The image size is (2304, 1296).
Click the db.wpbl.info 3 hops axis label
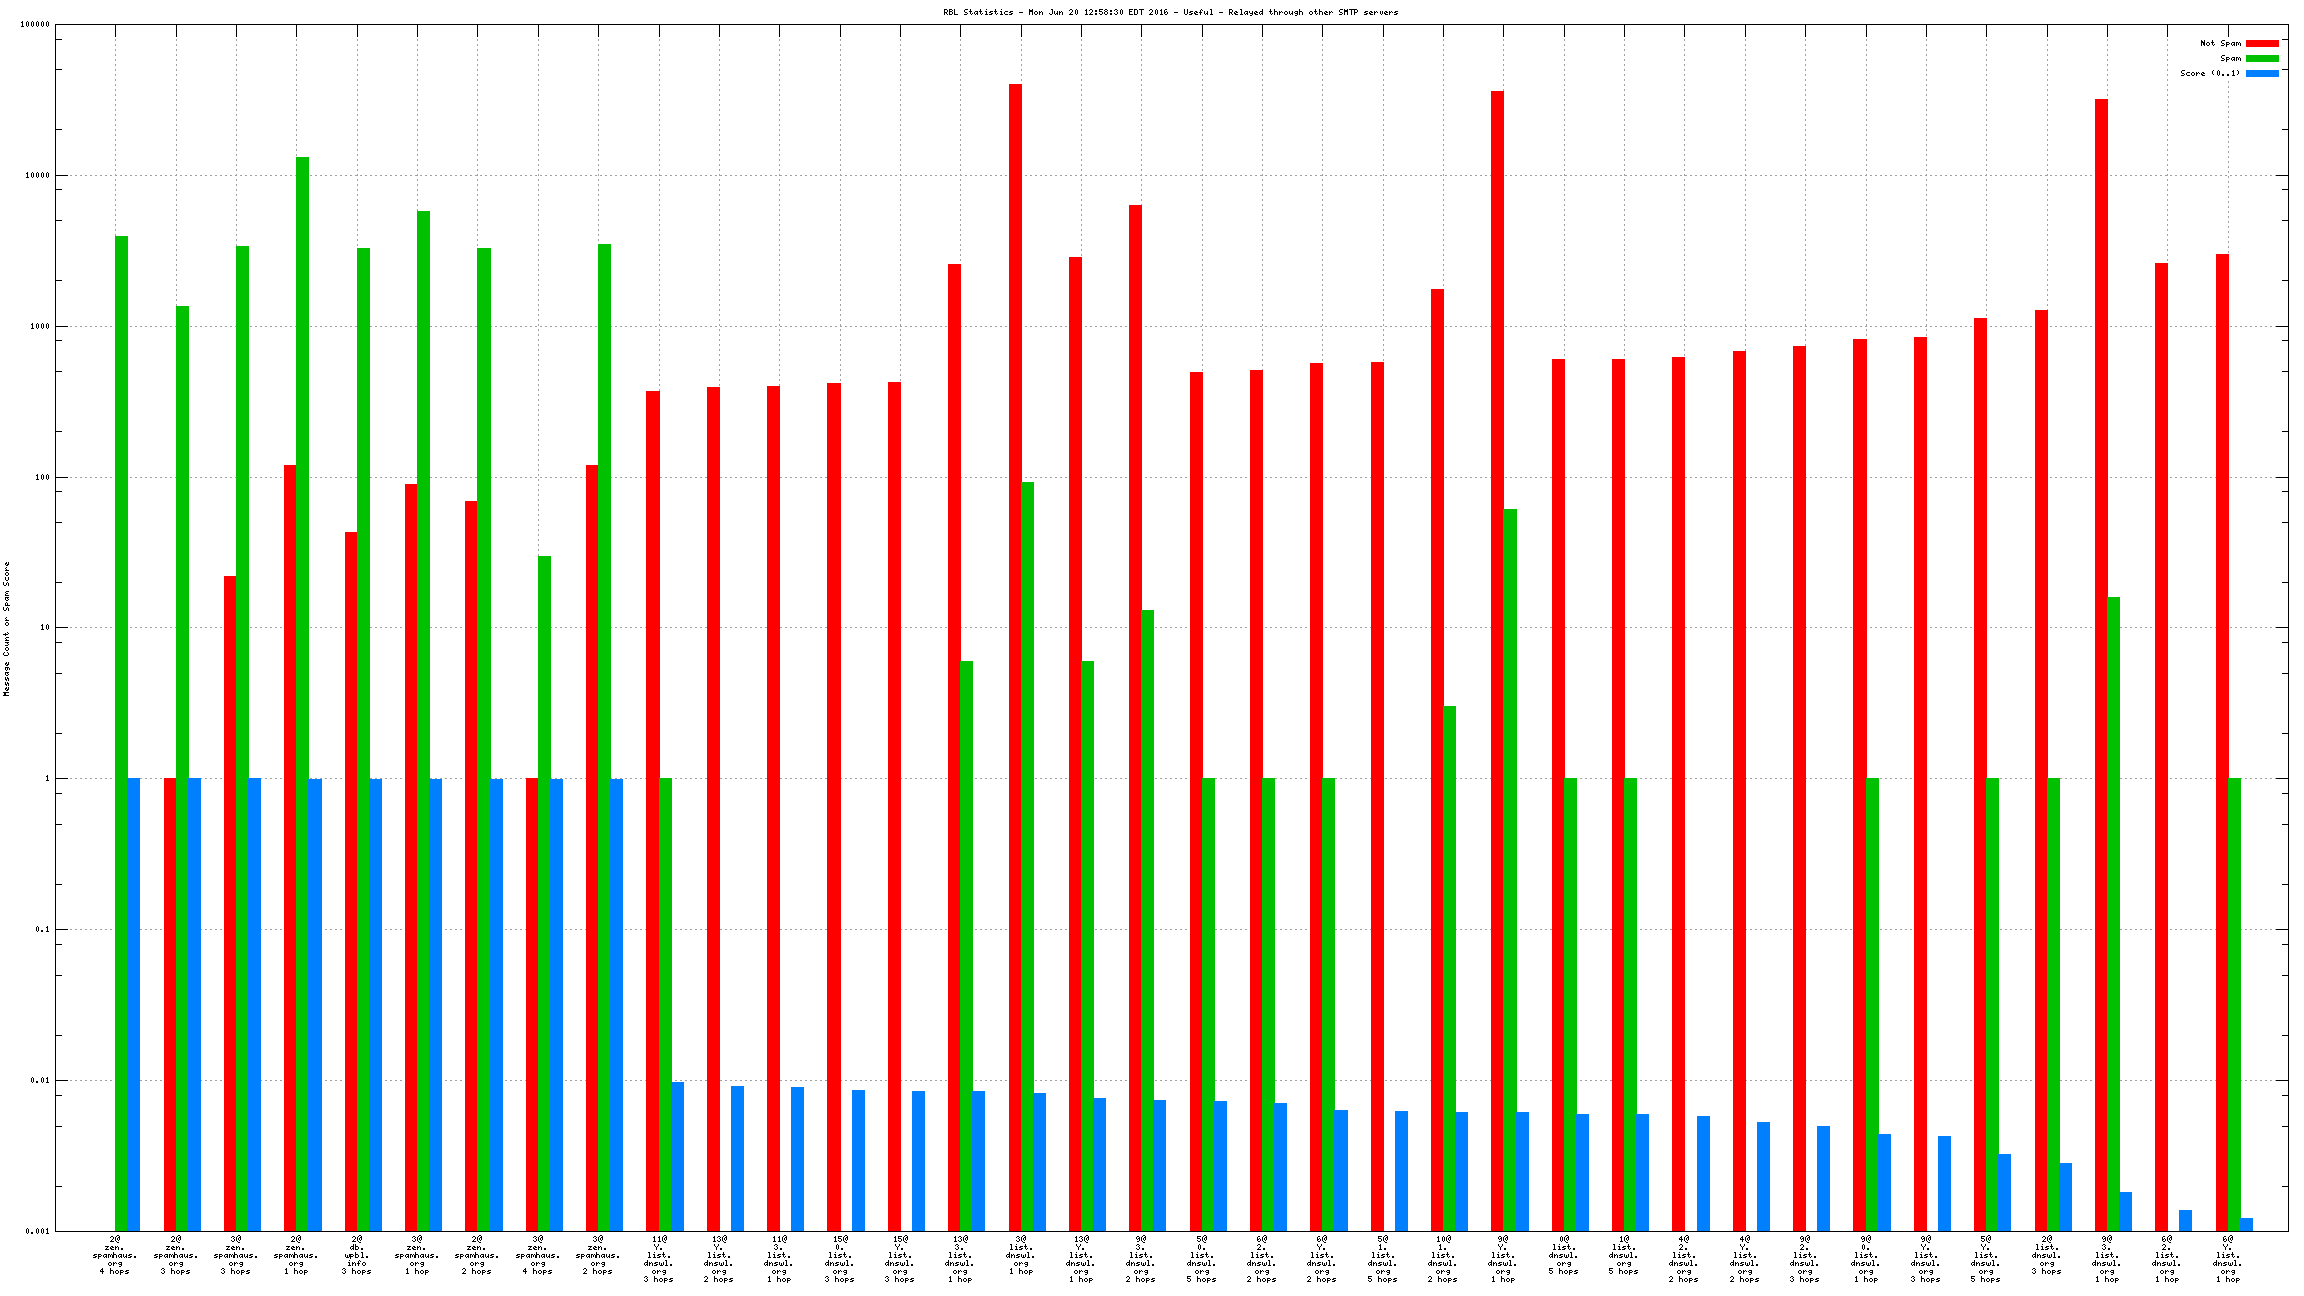357,1255
